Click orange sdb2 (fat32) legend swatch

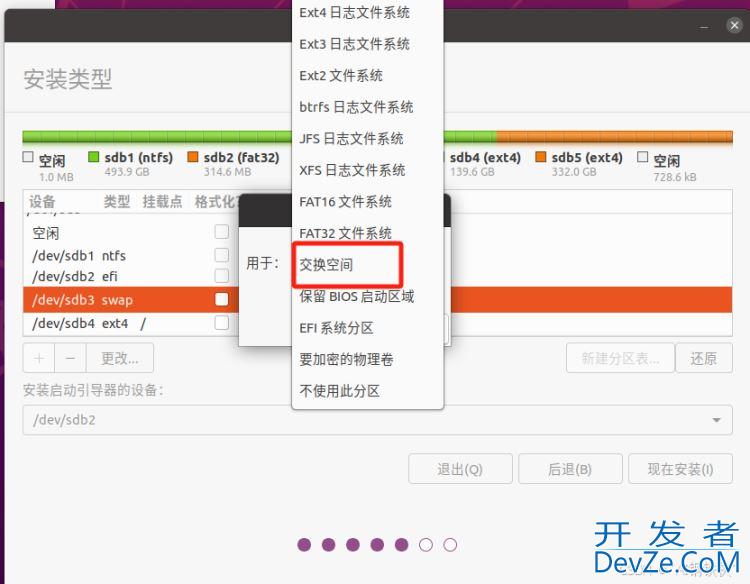[193, 157]
